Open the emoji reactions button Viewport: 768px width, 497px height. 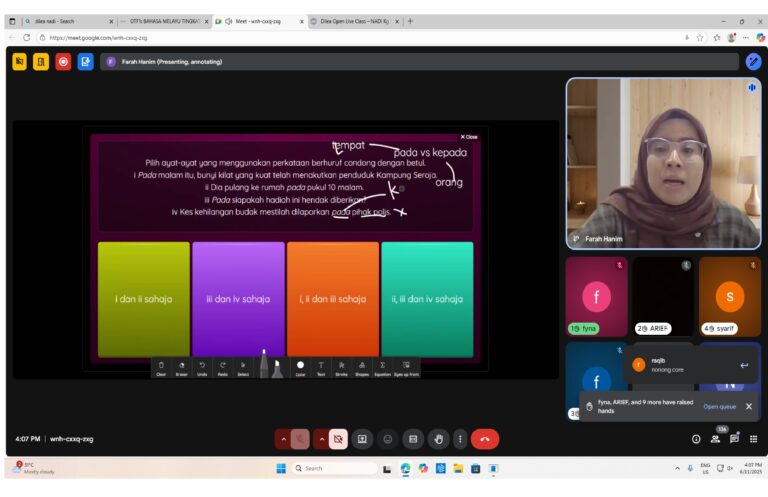point(387,439)
